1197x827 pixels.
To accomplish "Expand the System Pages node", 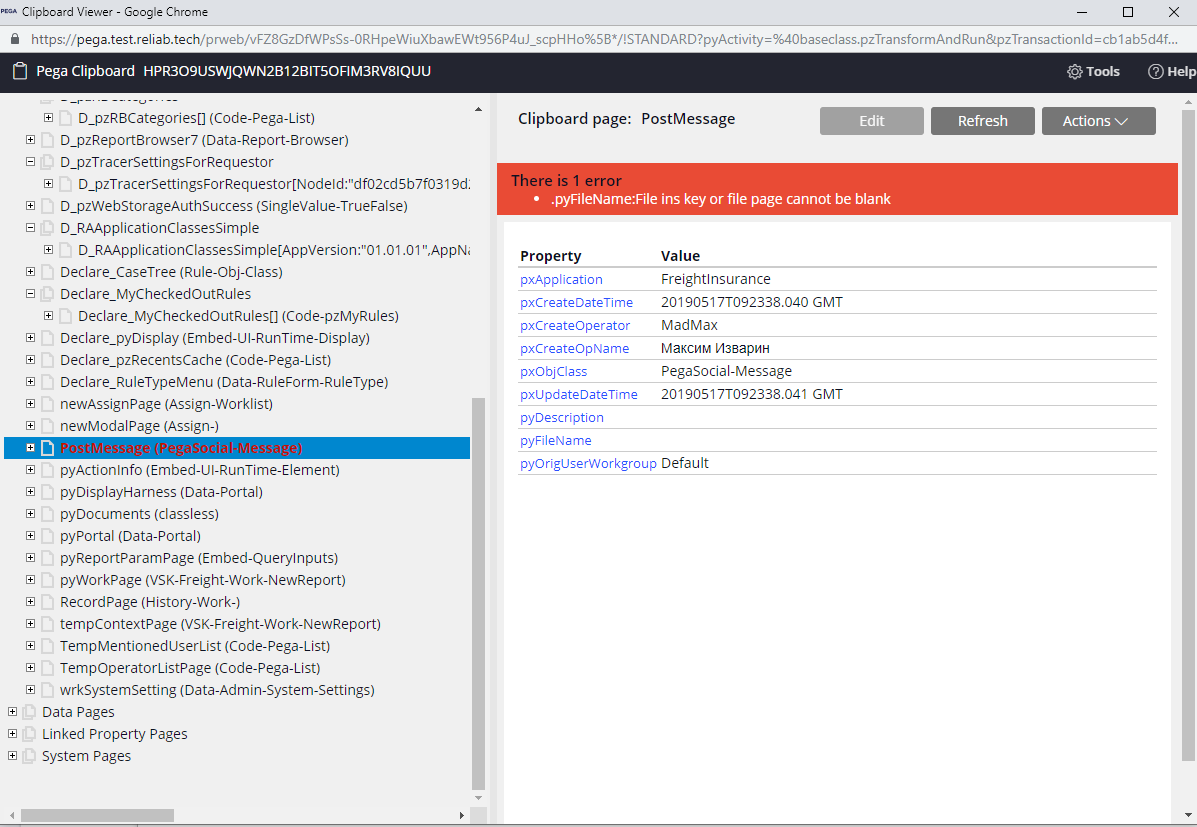I will 12,756.
